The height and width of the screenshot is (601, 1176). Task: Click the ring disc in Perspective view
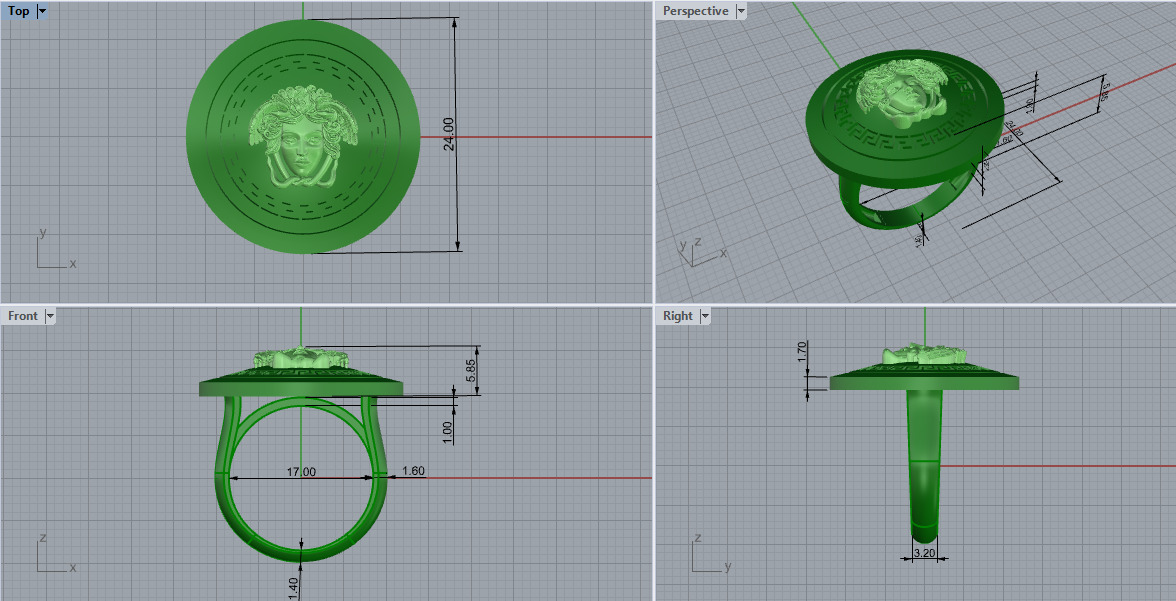click(x=905, y=120)
